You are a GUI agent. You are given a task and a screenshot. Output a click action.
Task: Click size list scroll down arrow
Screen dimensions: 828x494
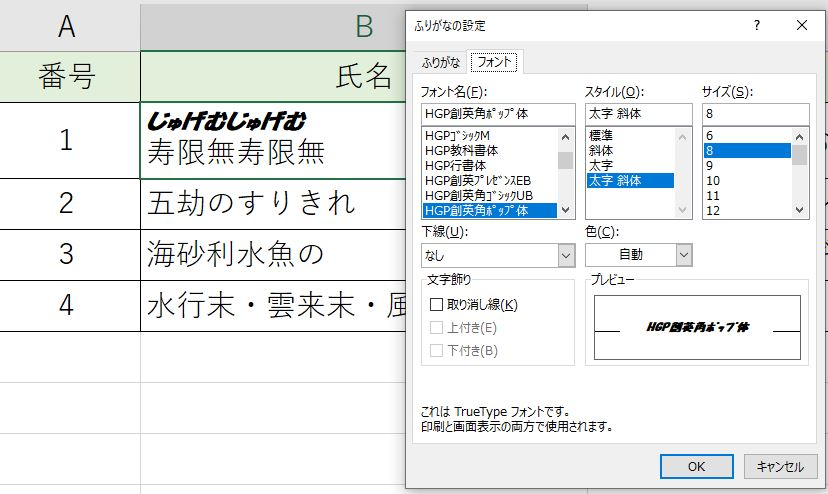pos(799,210)
